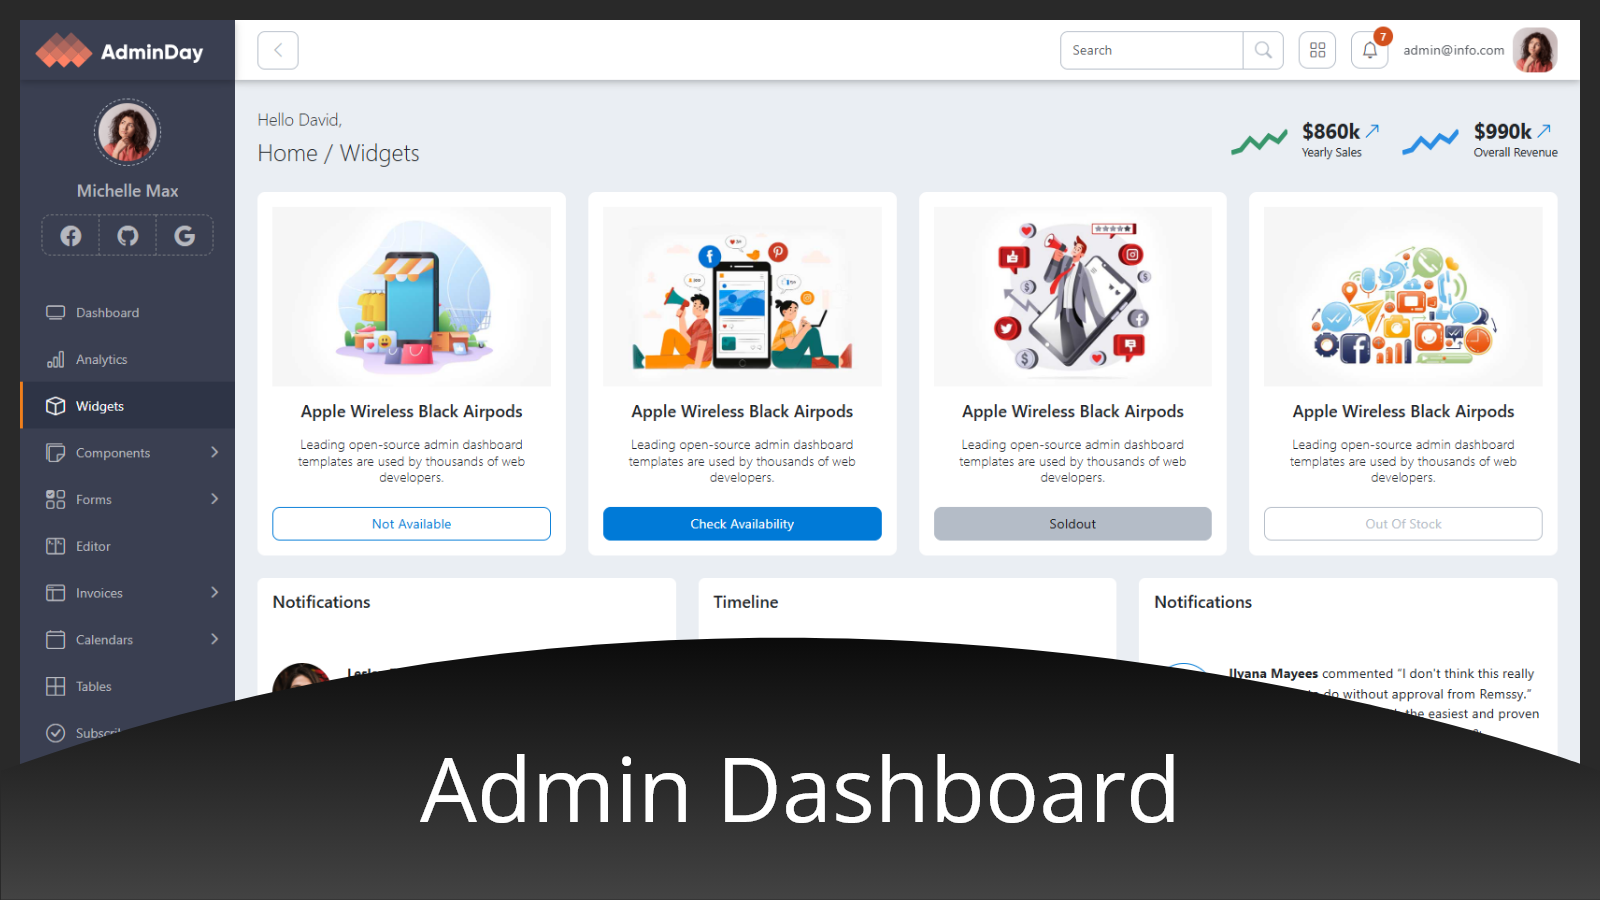Viewport: 1600px width, 900px height.
Task: Click the Soldout button
Action: click(1072, 524)
